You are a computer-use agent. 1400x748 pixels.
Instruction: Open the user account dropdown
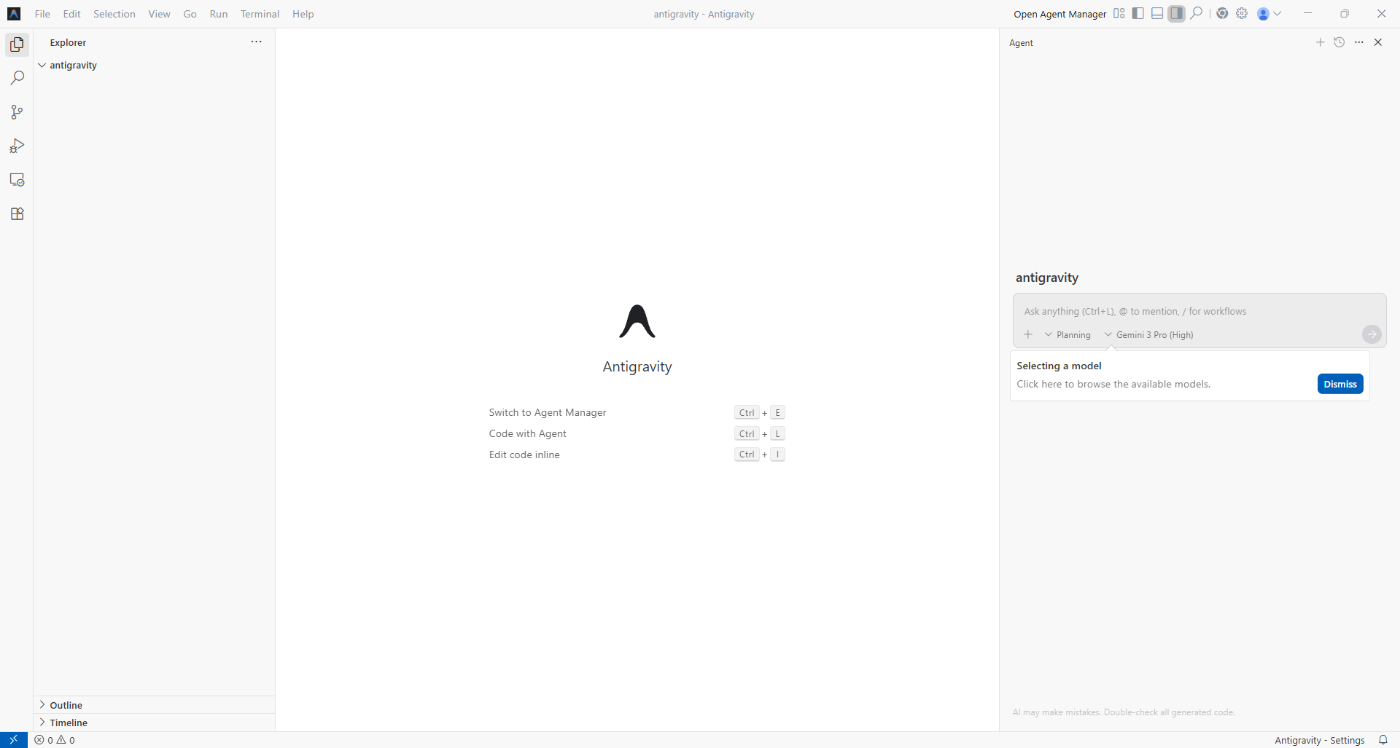(x=1269, y=14)
